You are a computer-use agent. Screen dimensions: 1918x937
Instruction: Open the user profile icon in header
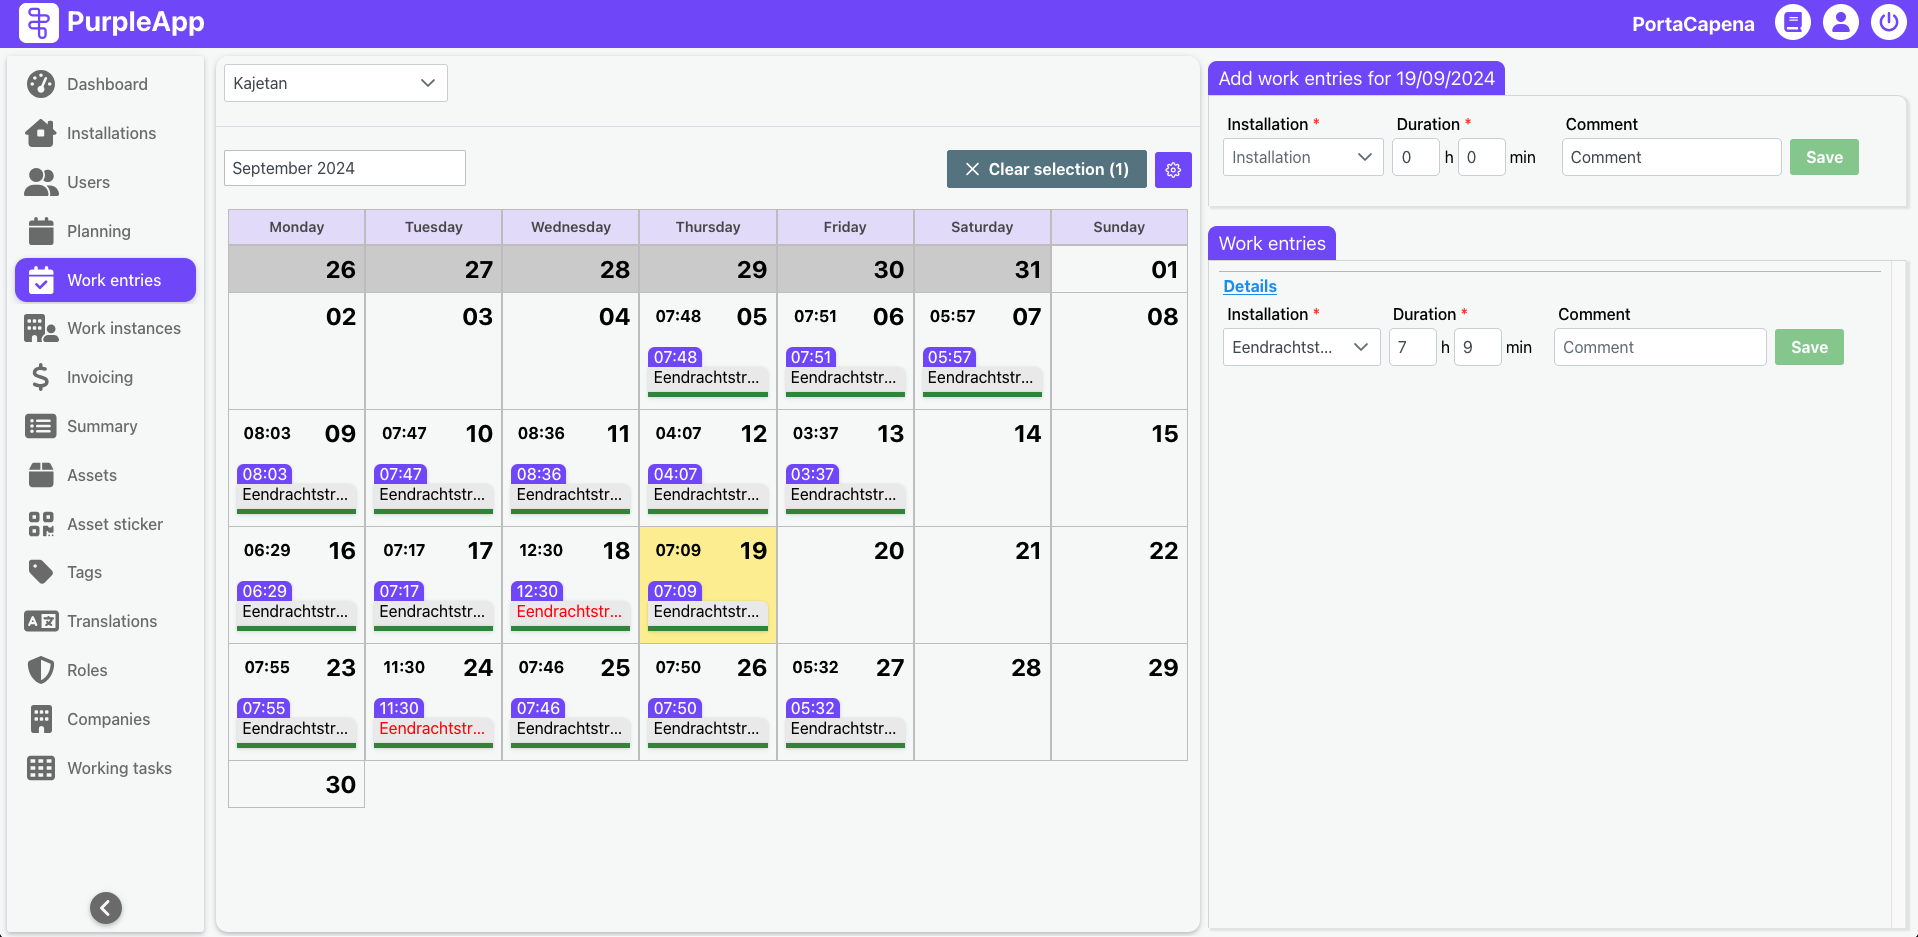point(1841,22)
